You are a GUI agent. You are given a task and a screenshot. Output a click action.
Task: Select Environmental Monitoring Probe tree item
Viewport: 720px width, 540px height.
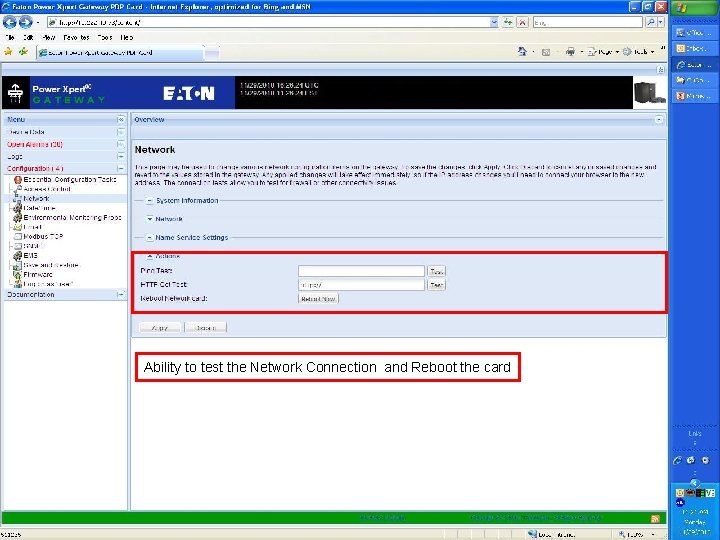coord(72,218)
